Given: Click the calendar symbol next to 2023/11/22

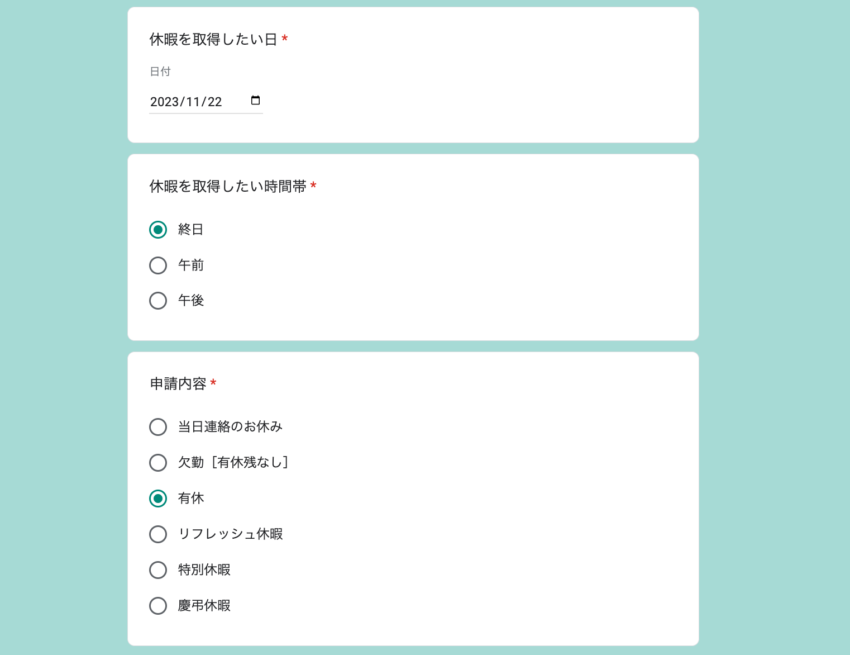Looking at the screenshot, I should pos(255,99).
